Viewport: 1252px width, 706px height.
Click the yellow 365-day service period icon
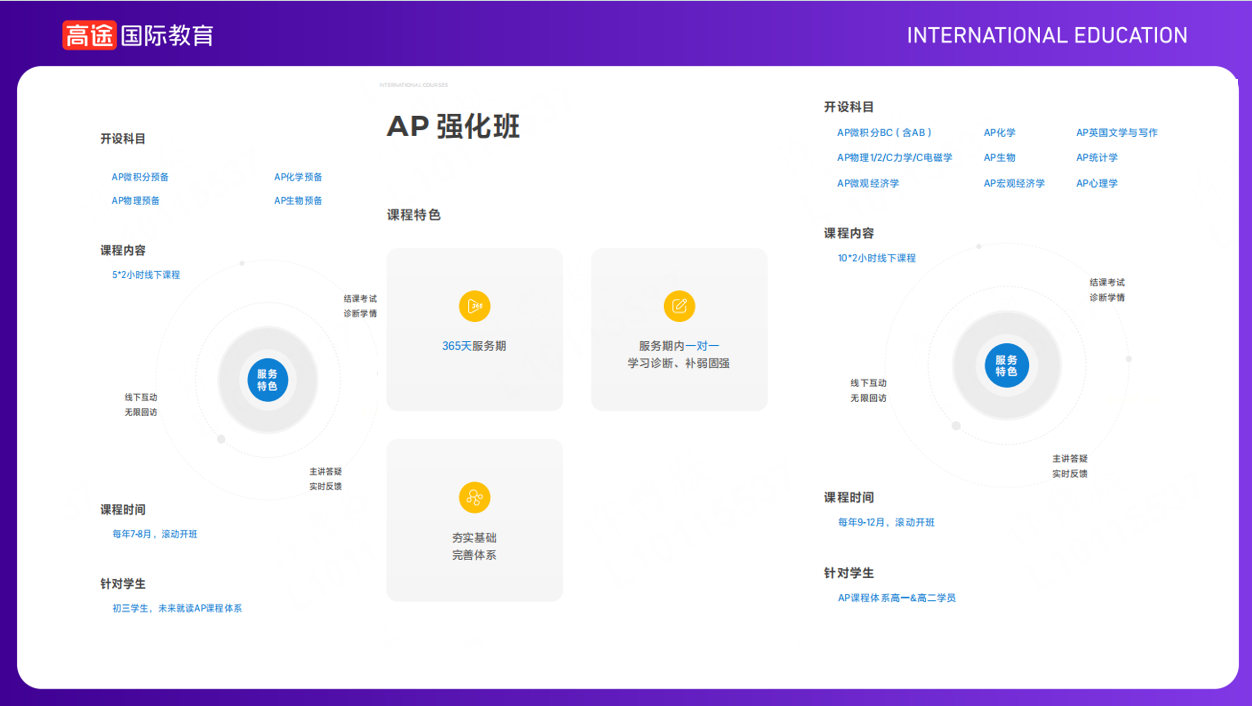(x=475, y=306)
